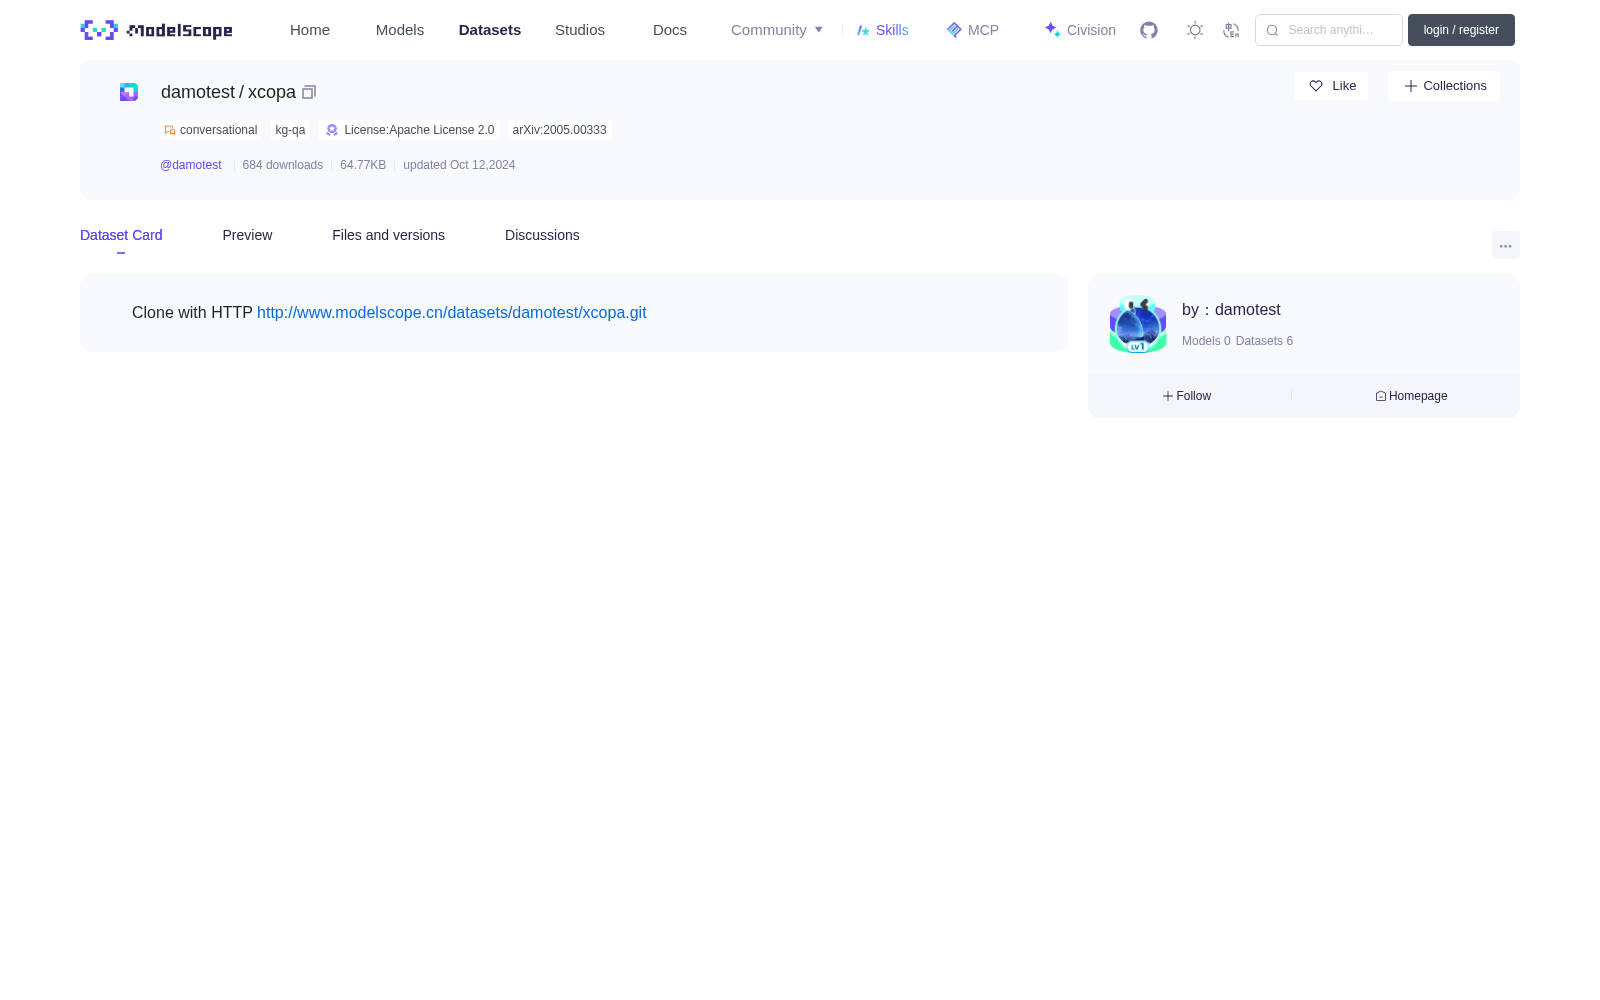Open Datasets navigation item

490,30
